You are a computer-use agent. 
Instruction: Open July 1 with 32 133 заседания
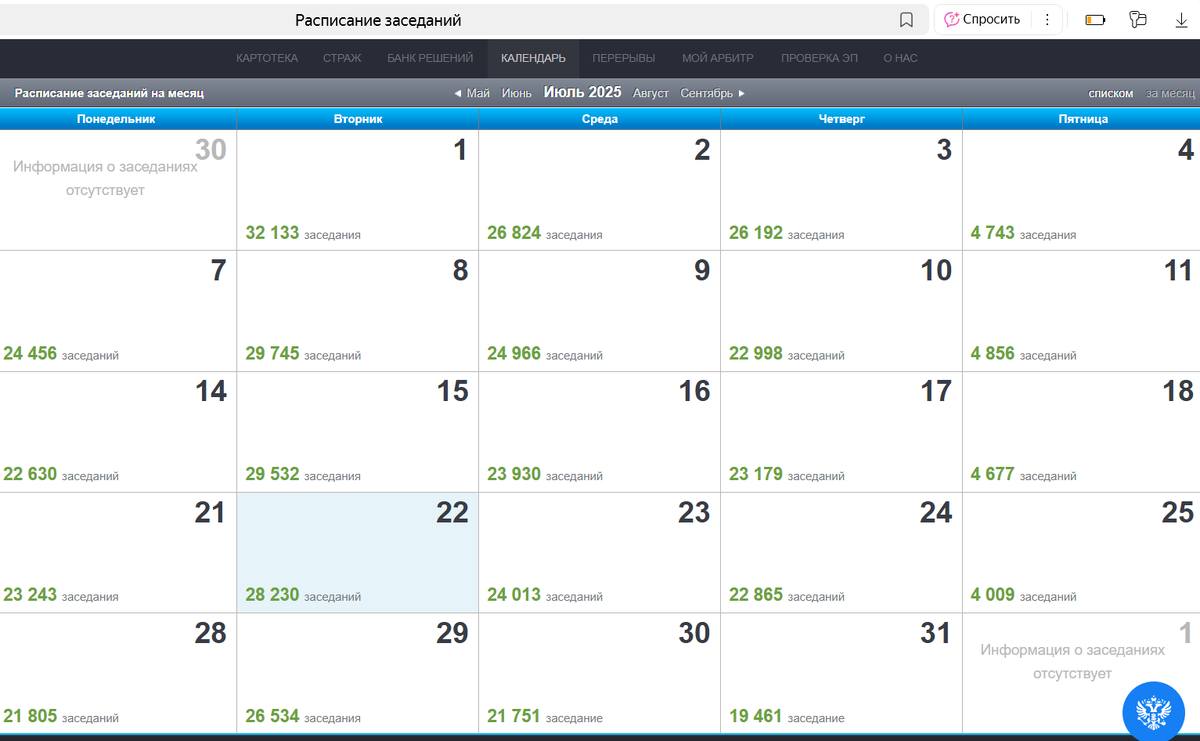click(358, 190)
